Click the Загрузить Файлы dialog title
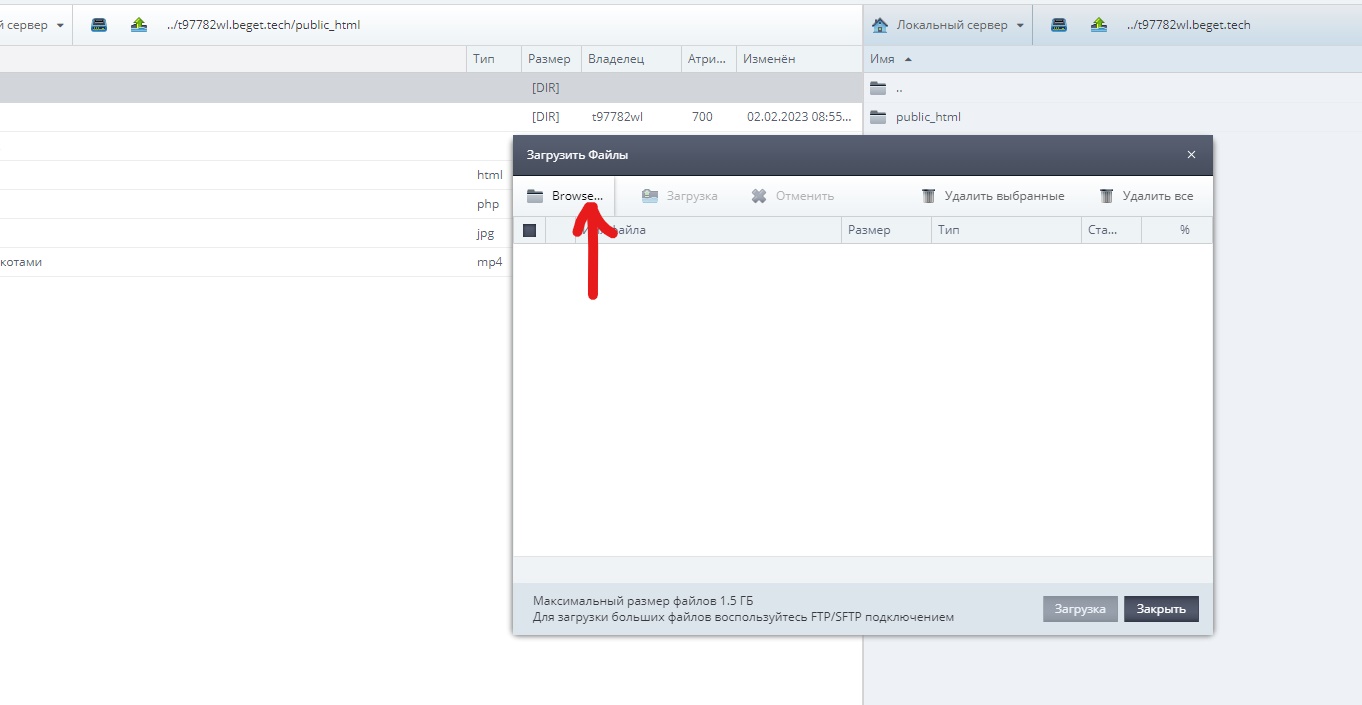The width and height of the screenshot is (1362, 705). [x=577, y=155]
